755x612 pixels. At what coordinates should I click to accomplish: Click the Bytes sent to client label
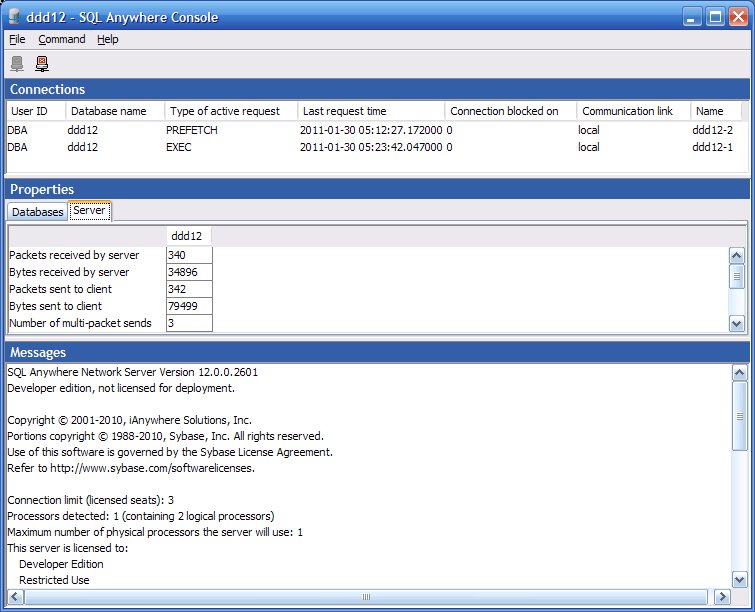point(55,306)
